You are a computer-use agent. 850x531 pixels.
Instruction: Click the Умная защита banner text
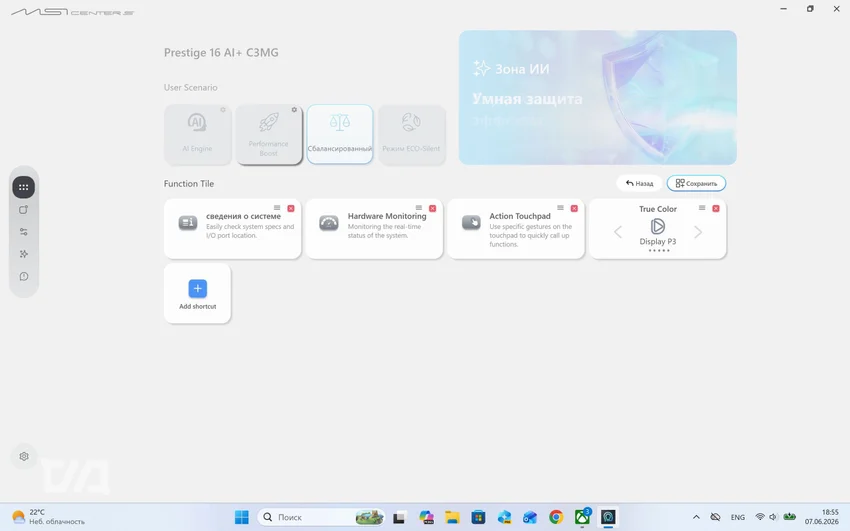527,99
